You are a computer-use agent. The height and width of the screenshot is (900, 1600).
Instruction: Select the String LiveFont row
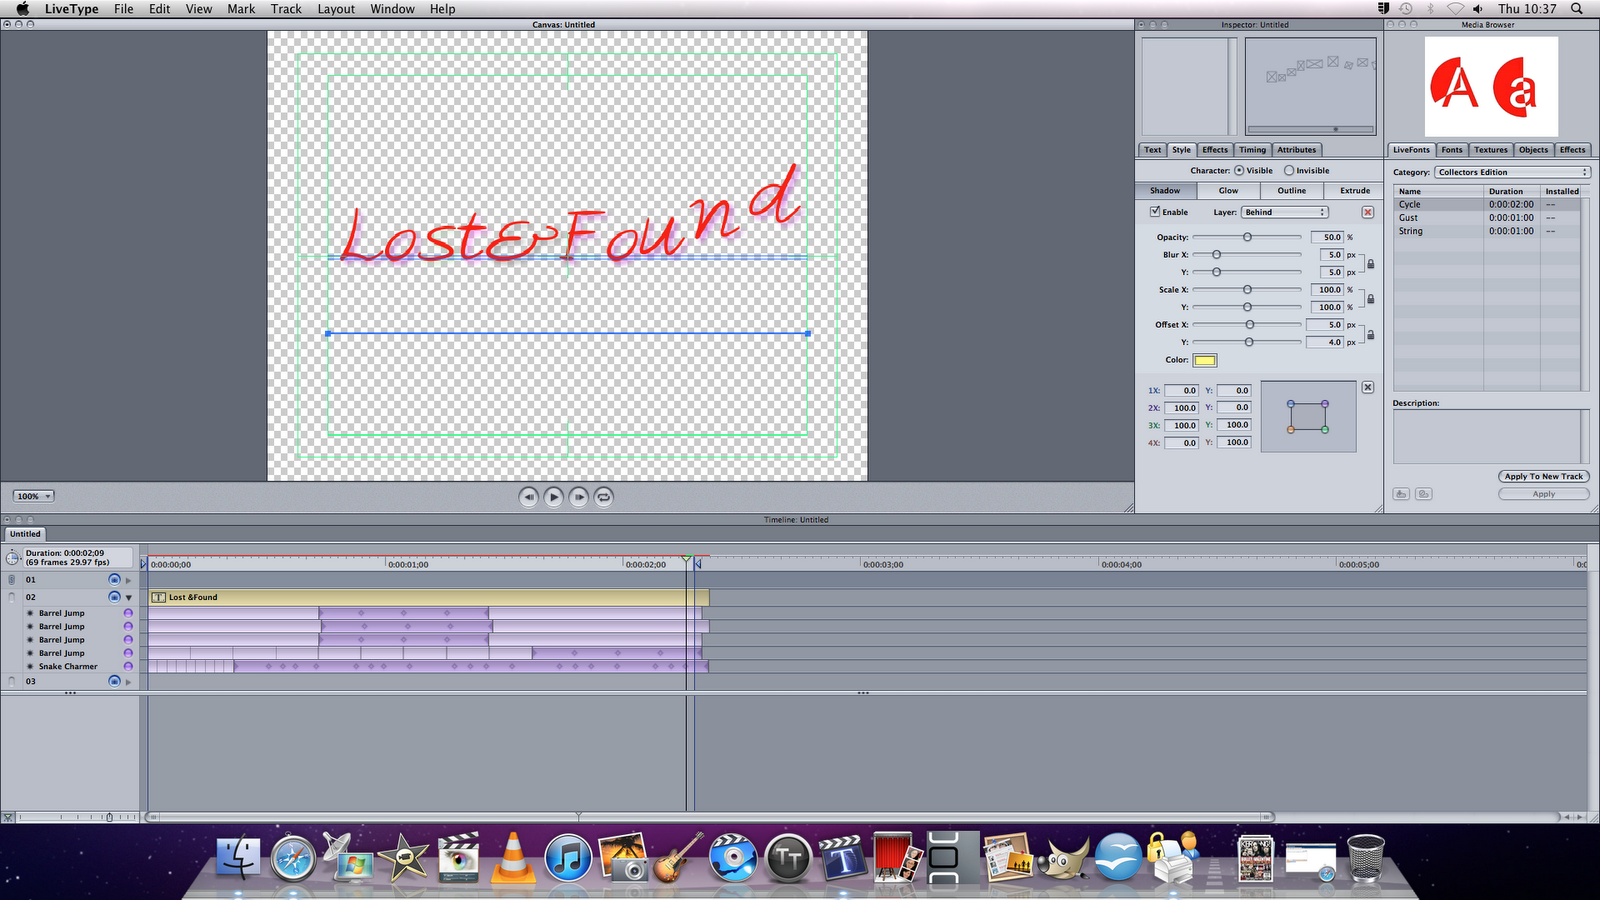[1489, 231]
